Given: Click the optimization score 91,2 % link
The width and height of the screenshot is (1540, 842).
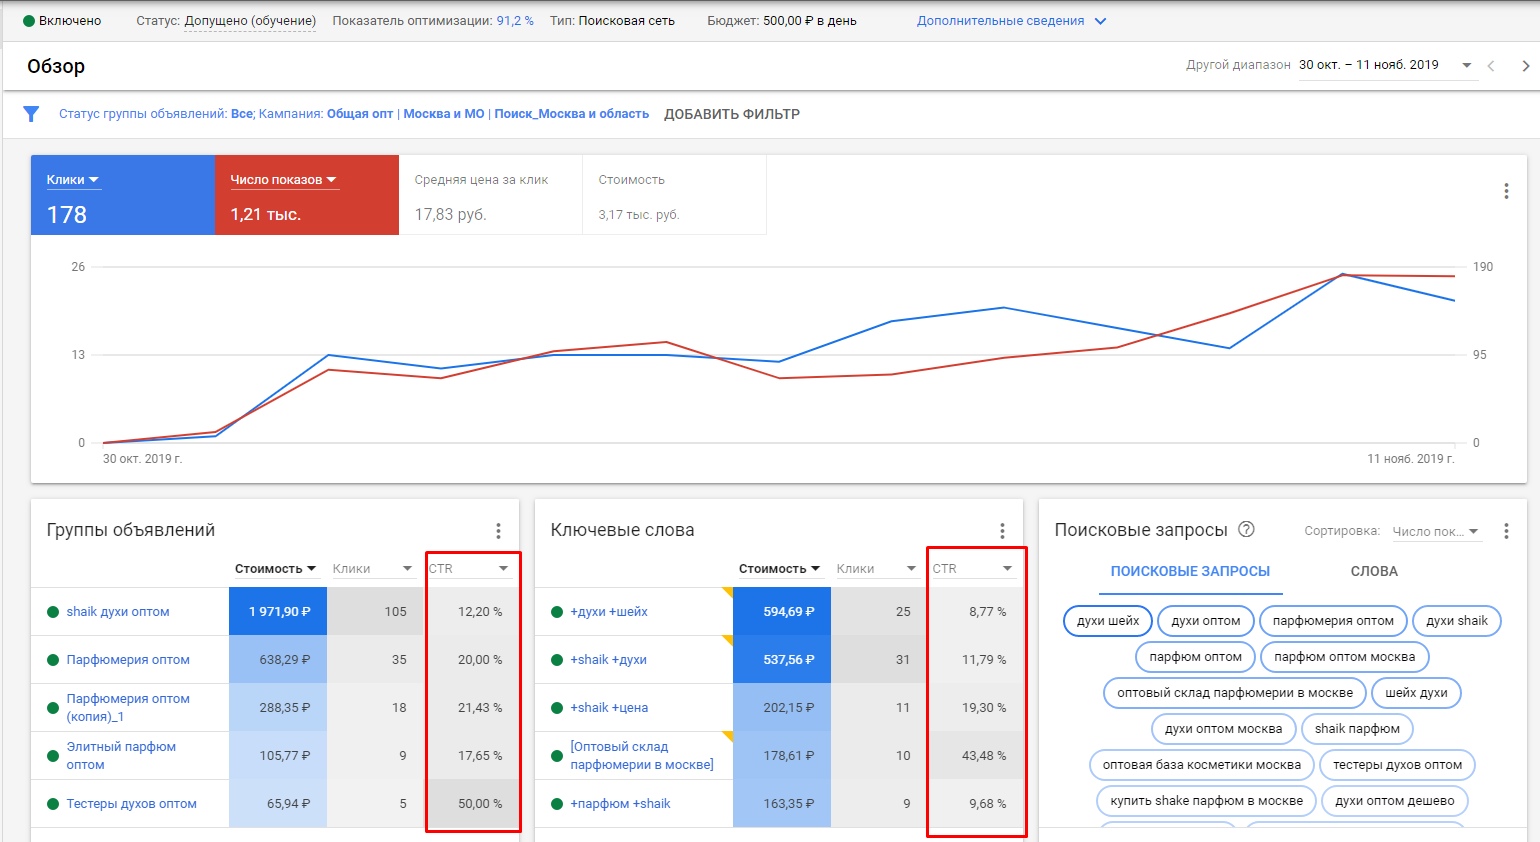Looking at the screenshot, I should coord(515,21).
